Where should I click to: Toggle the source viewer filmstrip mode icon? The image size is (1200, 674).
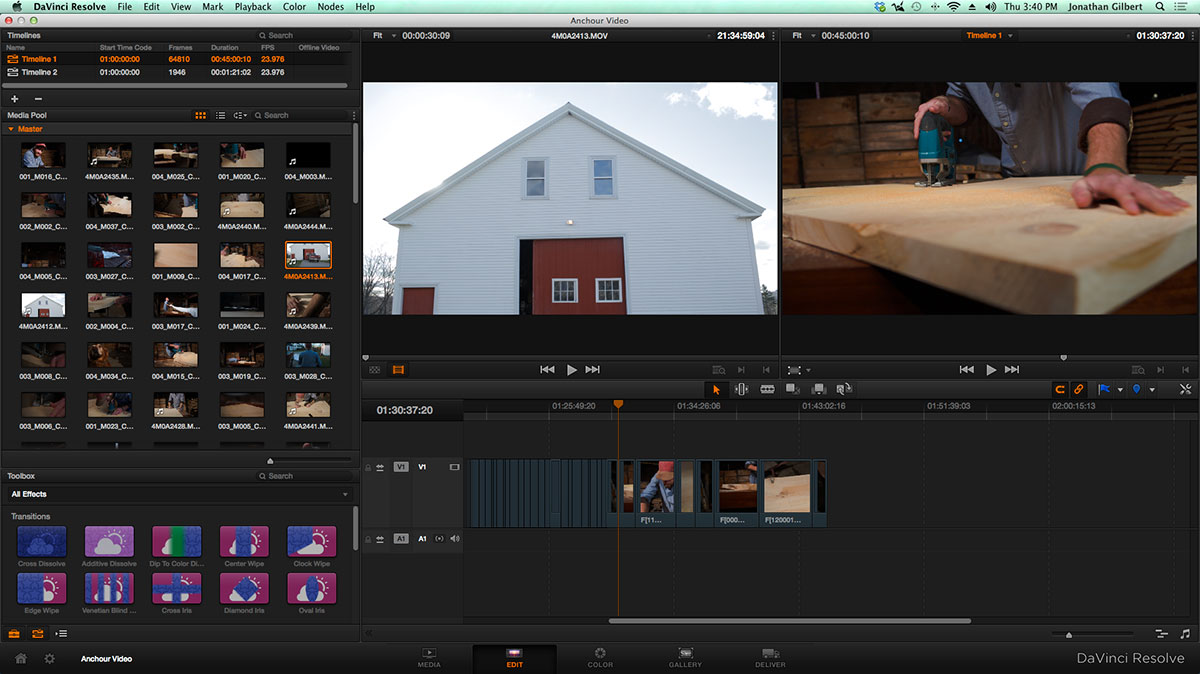[398, 370]
